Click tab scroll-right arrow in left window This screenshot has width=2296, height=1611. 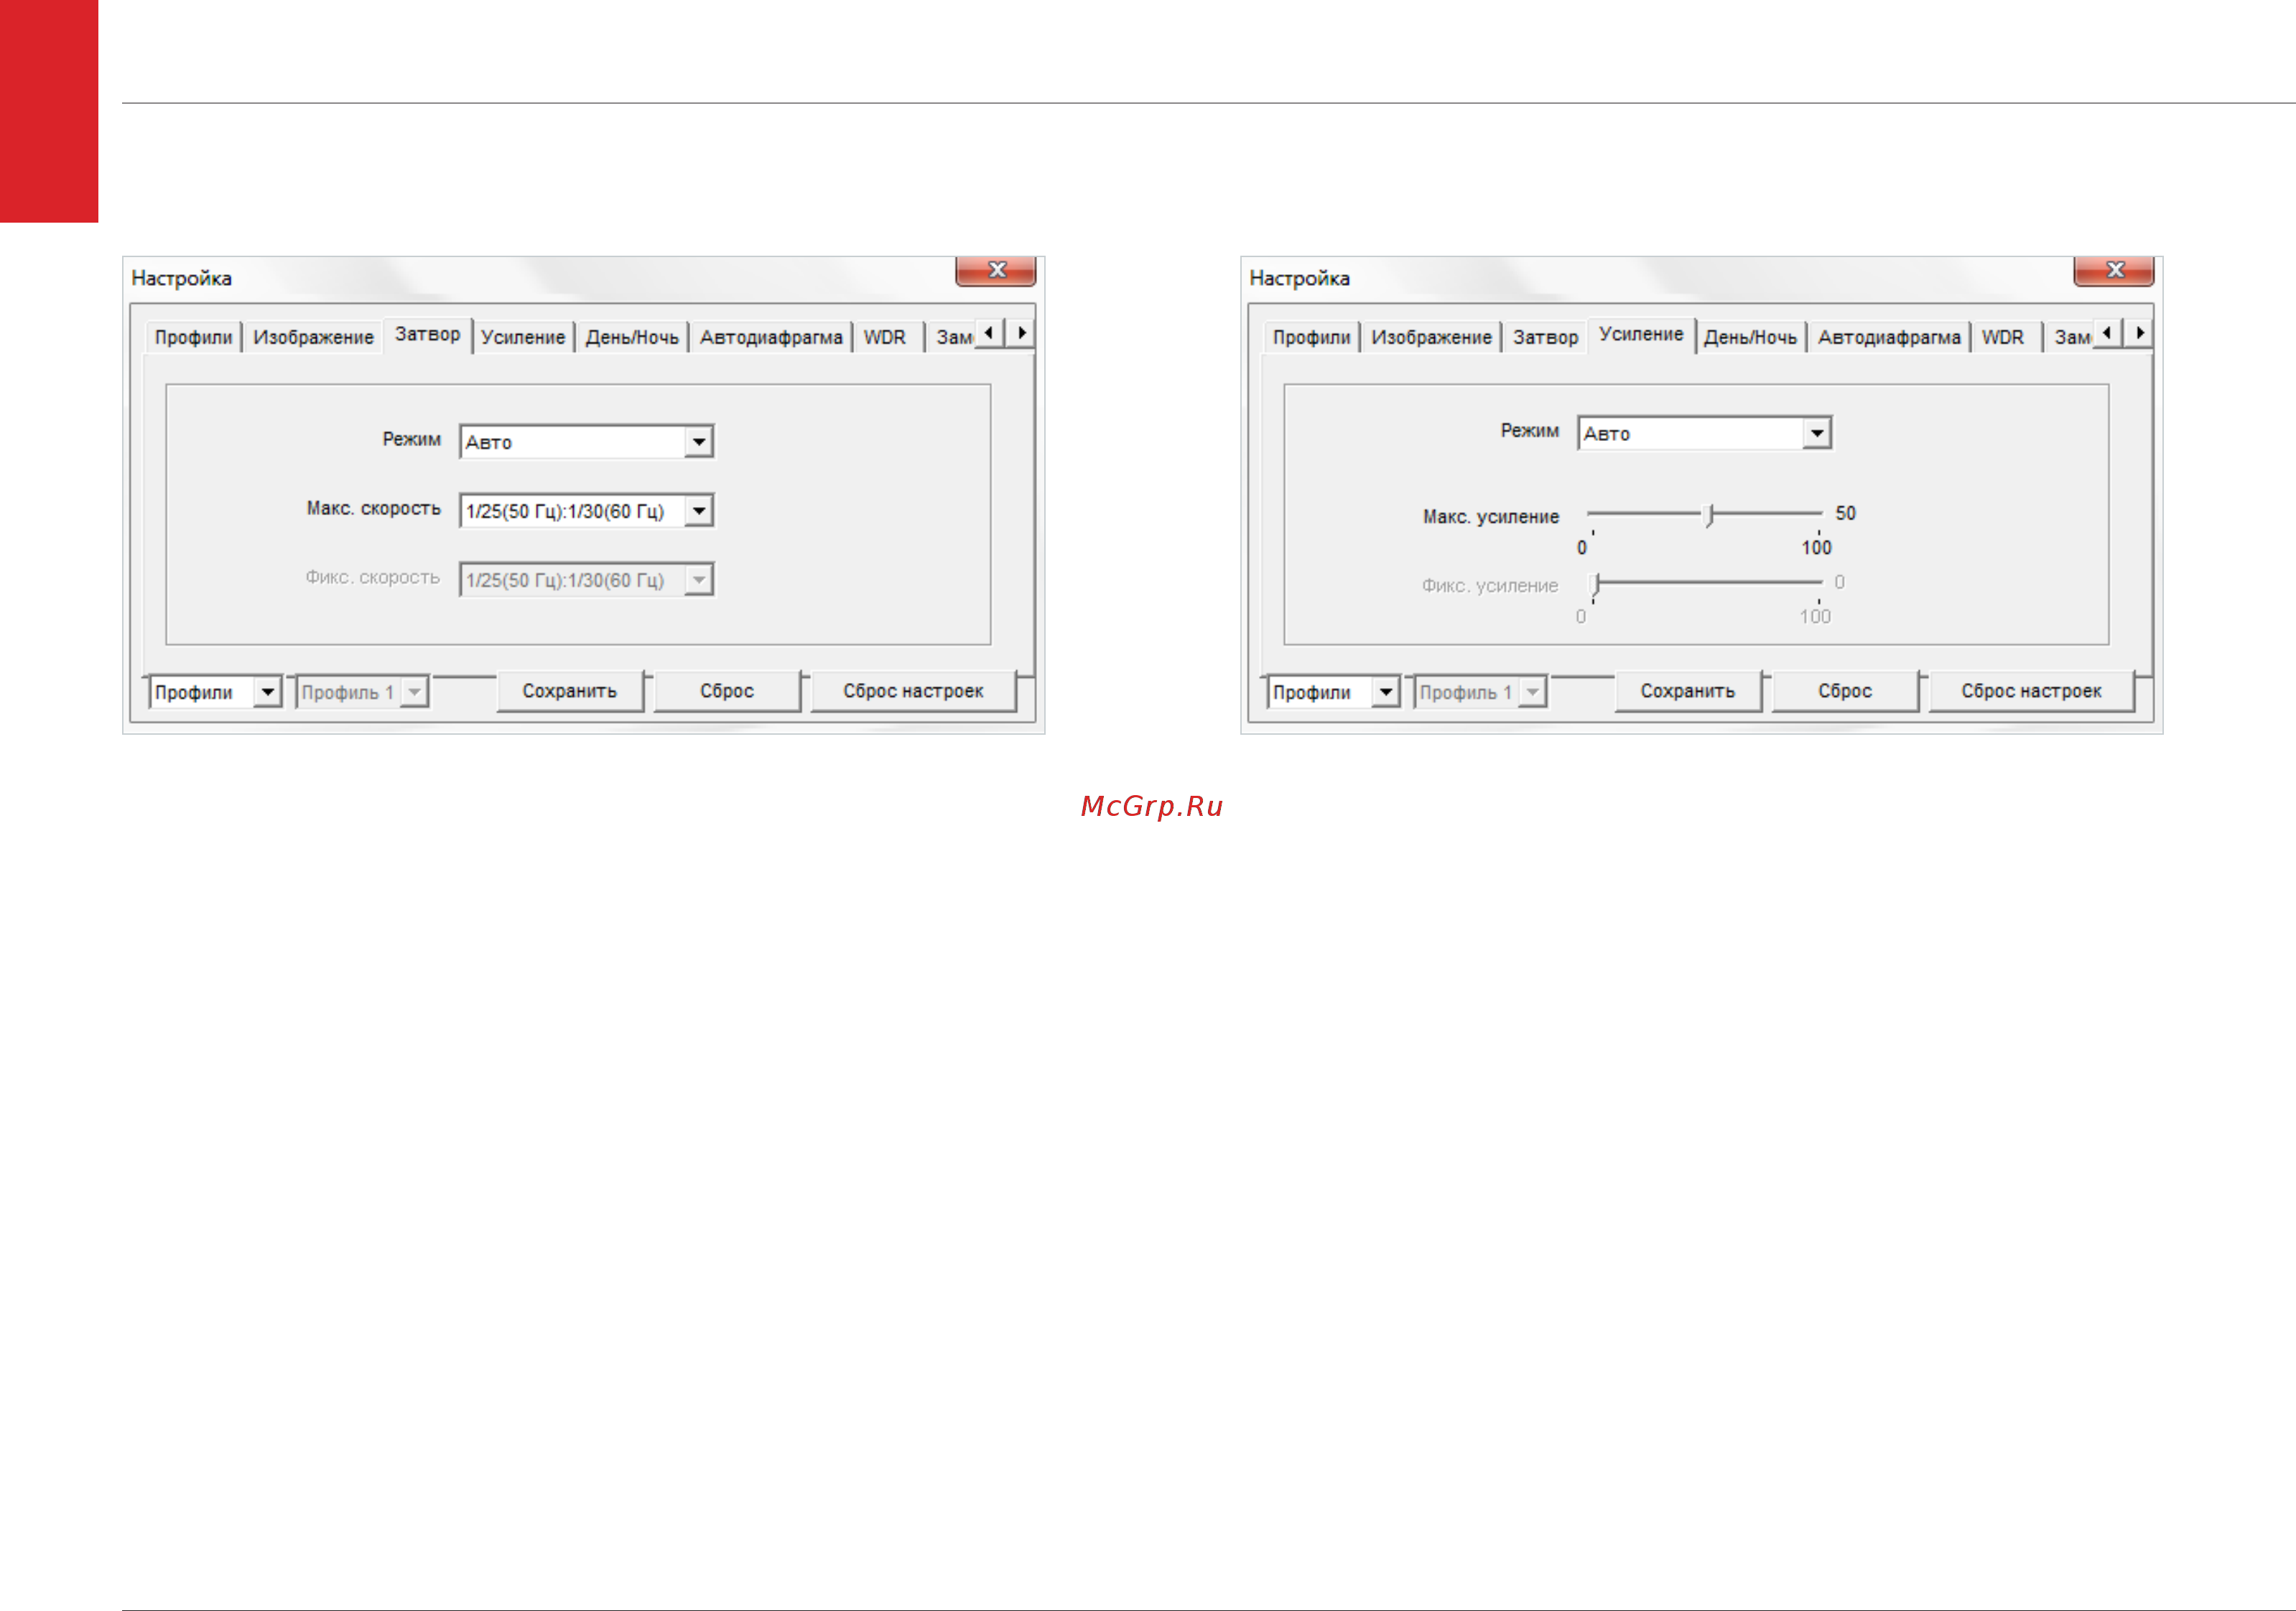(x=1020, y=333)
